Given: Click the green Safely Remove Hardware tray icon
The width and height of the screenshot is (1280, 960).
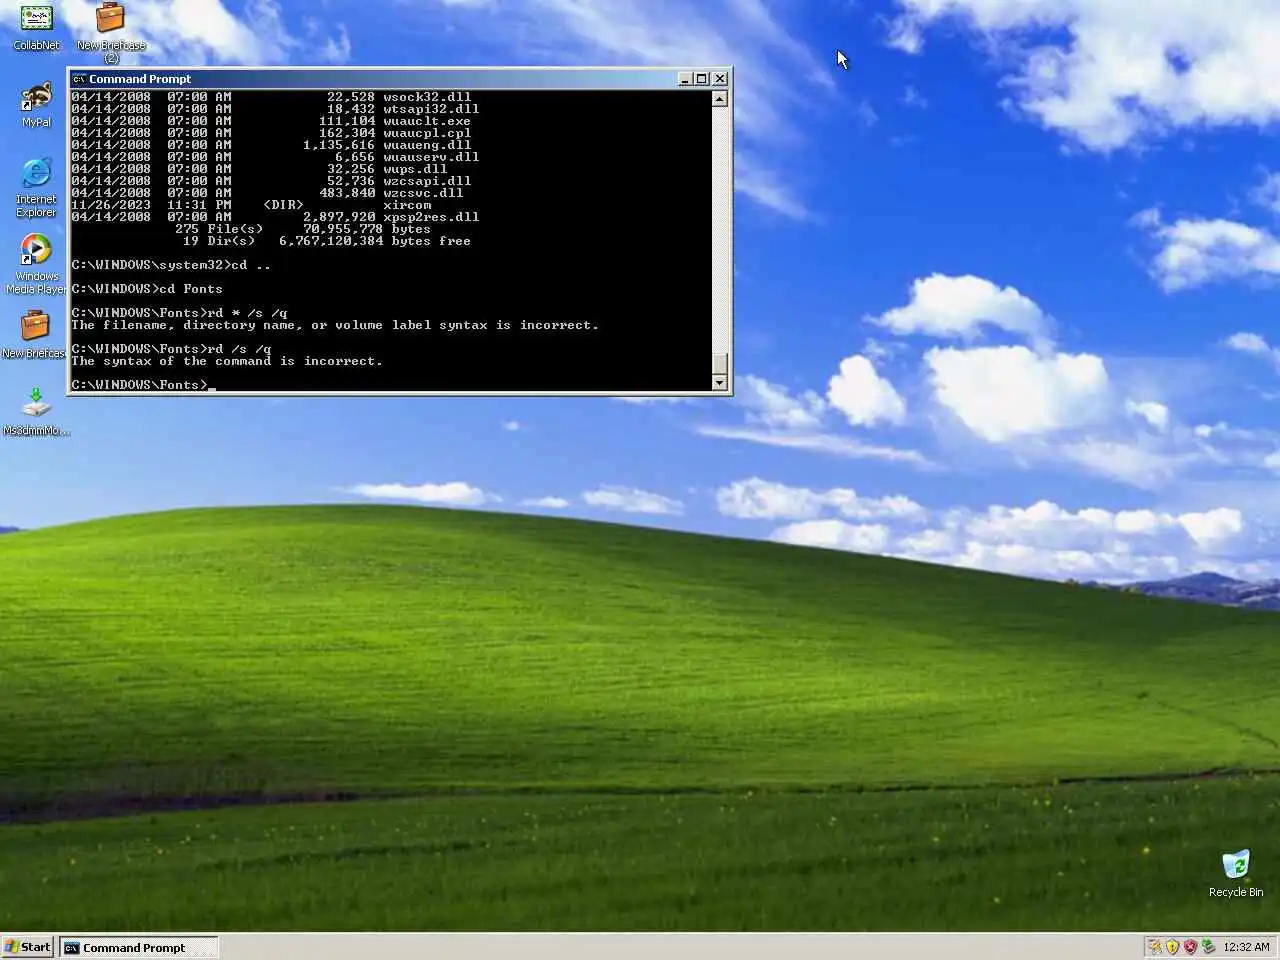Looking at the screenshot, I should (x=1208, y=947).
